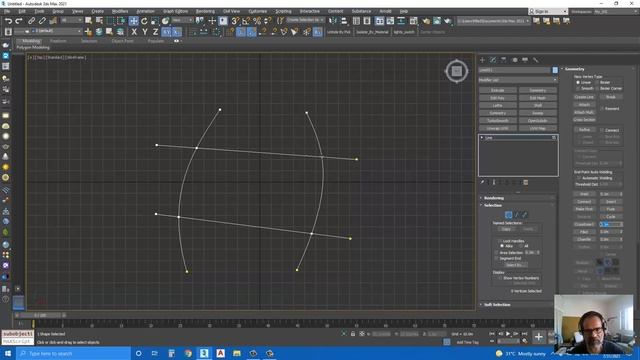The height and width of the screenshot is (360, 640).
Task: Click the Undo arrow in the main toolbar
Action: (8, 21)
